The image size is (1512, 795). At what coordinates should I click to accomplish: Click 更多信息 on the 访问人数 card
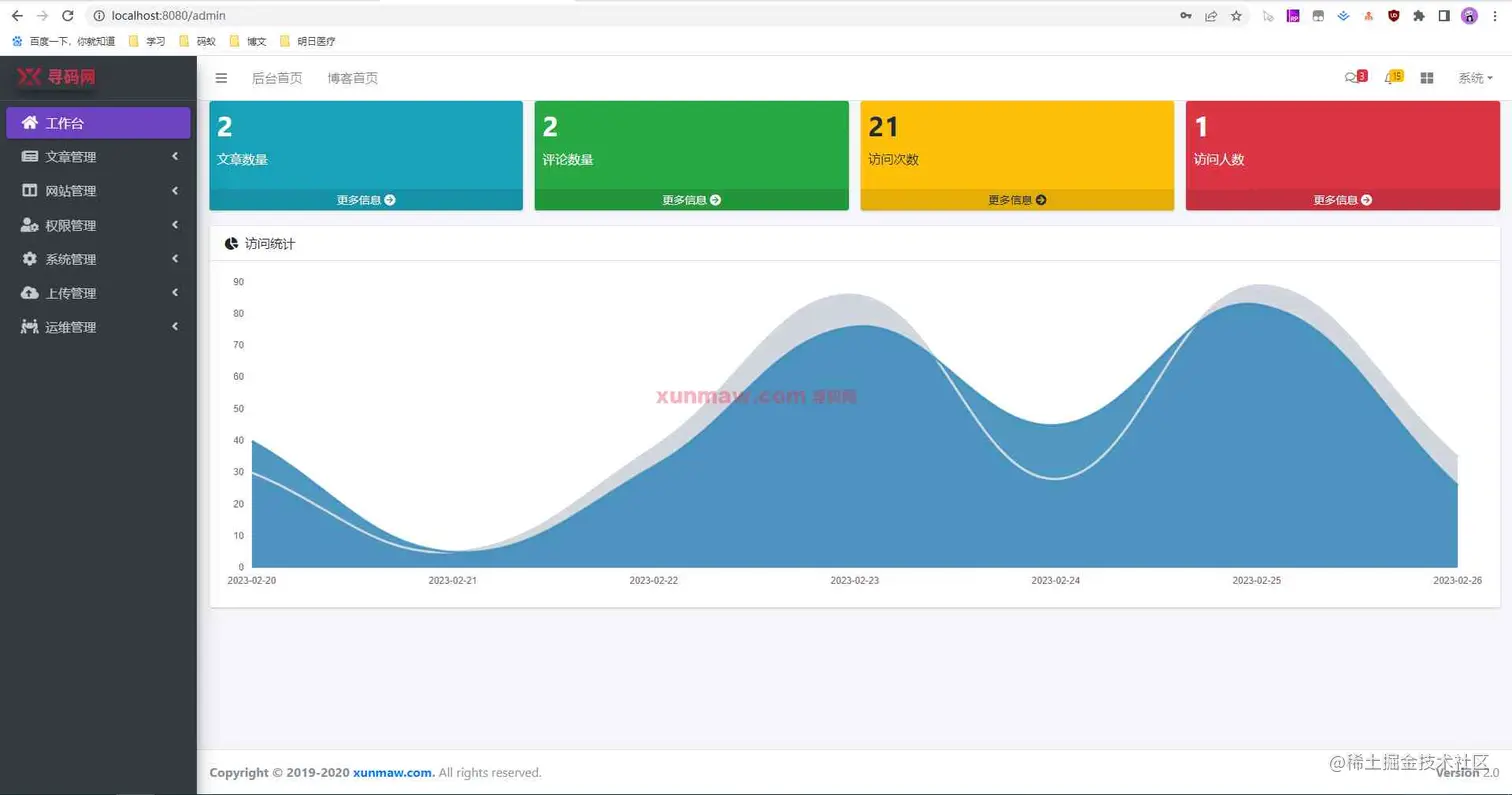1343,200
